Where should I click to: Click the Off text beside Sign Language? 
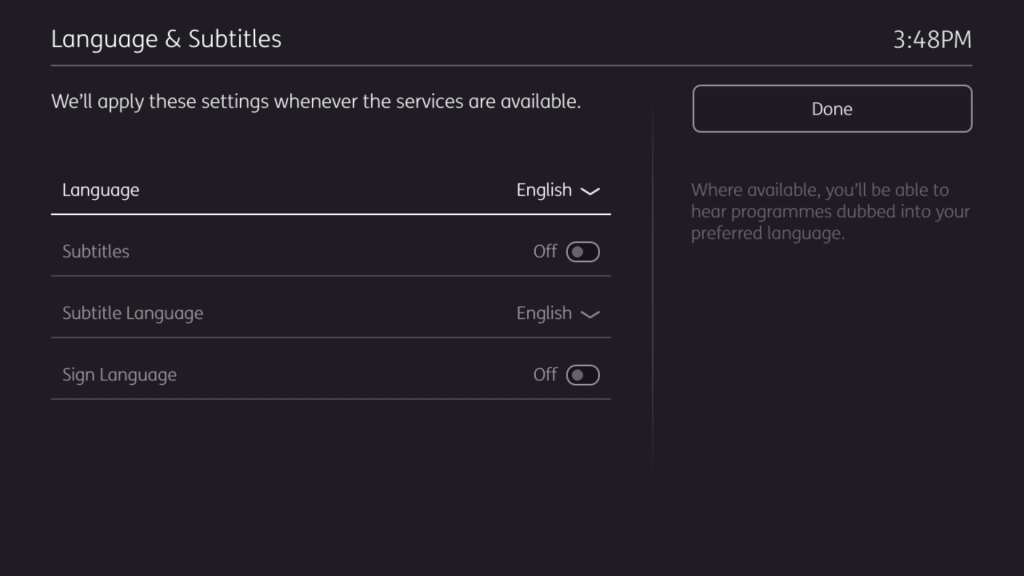(x=545, y=376)
